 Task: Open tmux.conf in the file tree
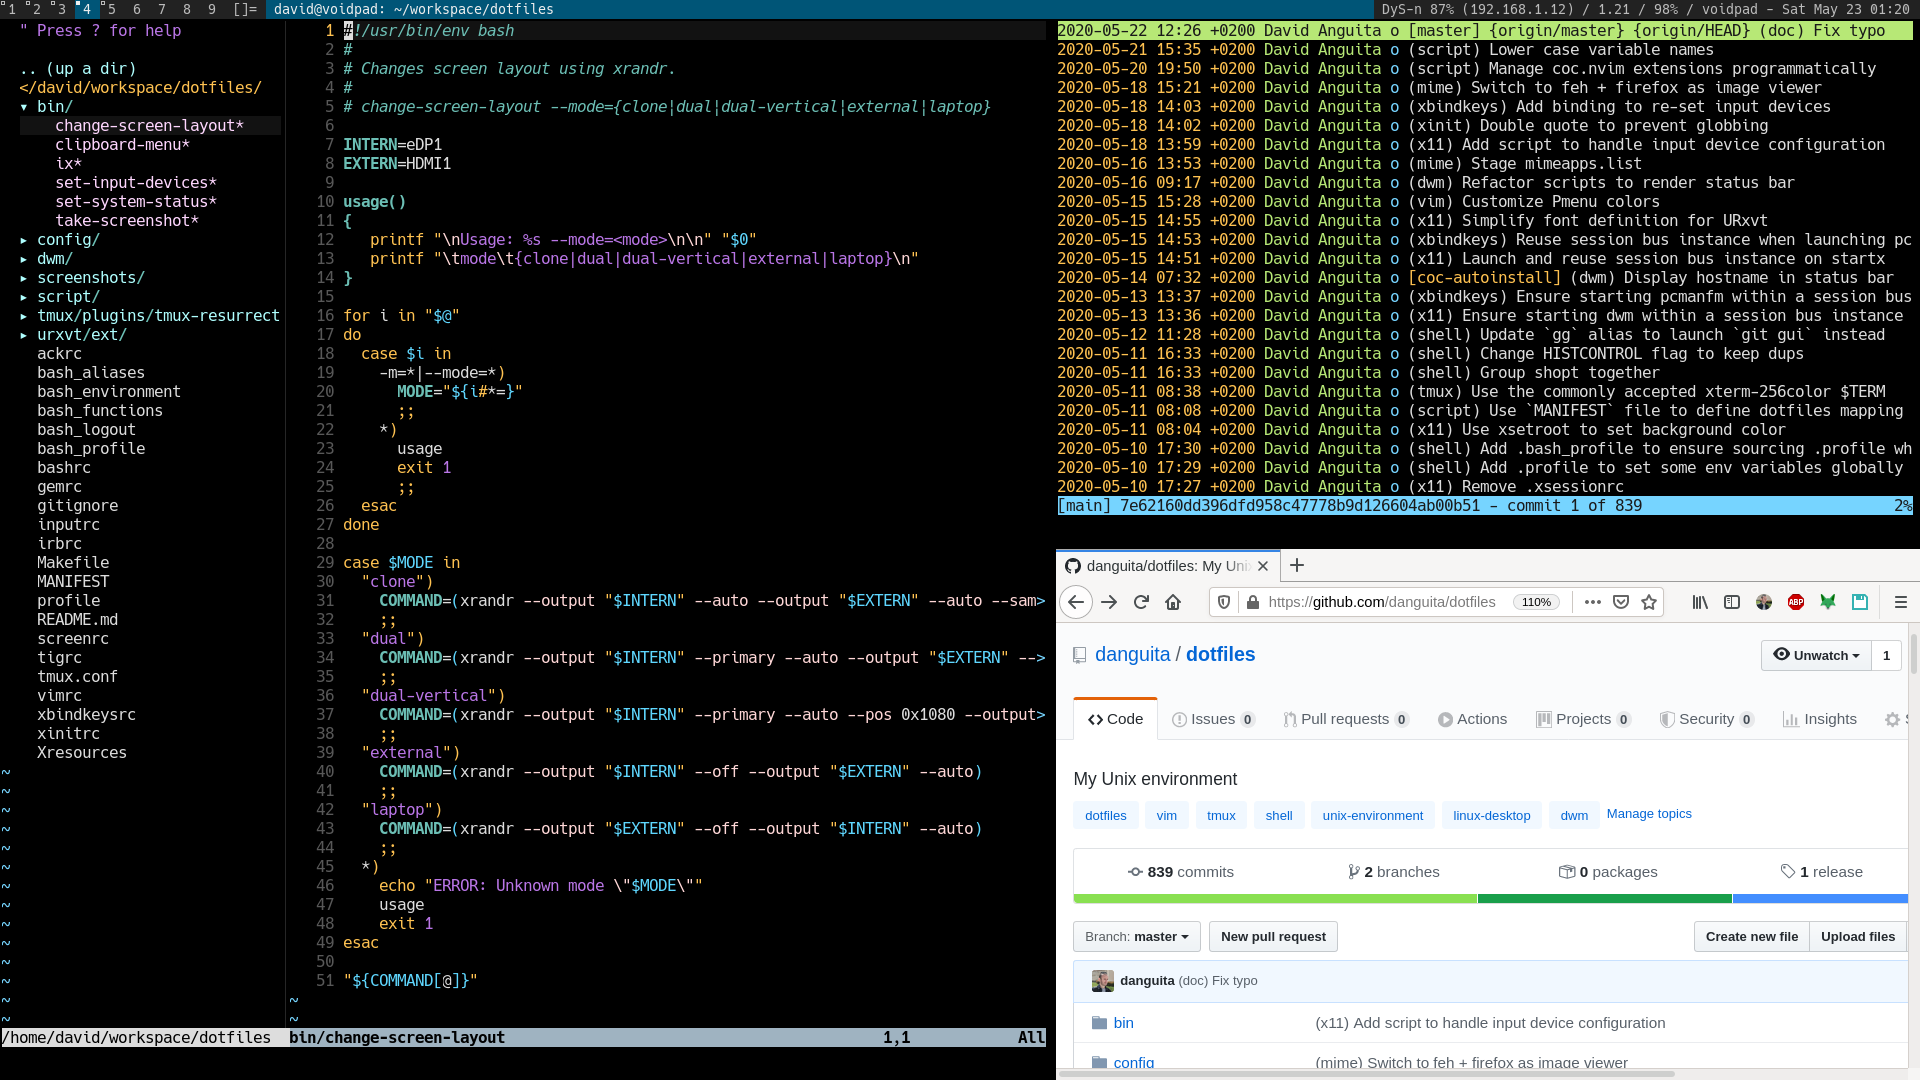pyautogui.click(x=77, y=677)
